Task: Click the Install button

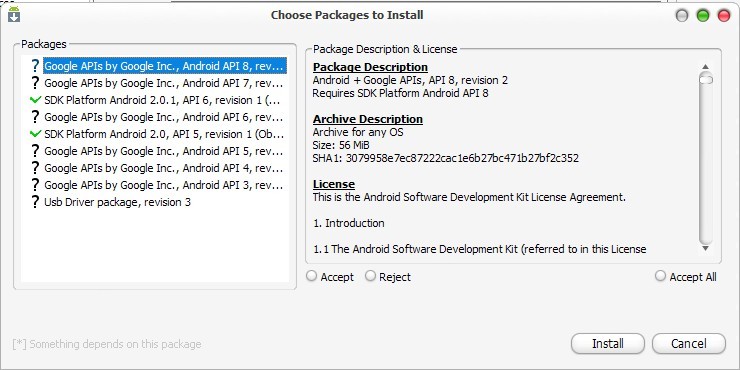Action: click(607, 344)
